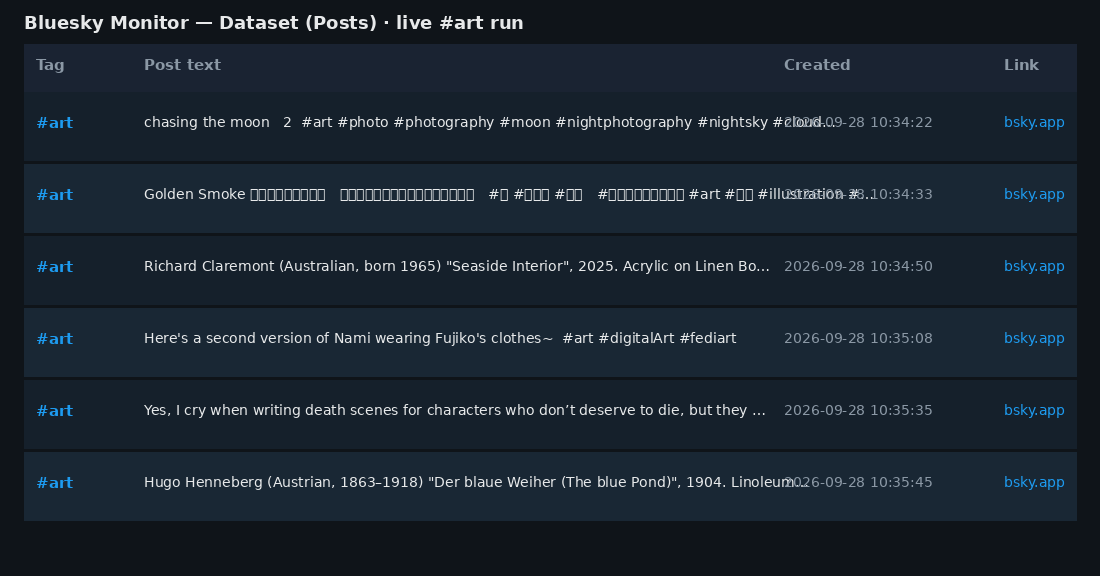Viewport: 1100px width, 576px height.
Task: Click the Tag column header
Action: pyautogui.click(x=51, y=65)
